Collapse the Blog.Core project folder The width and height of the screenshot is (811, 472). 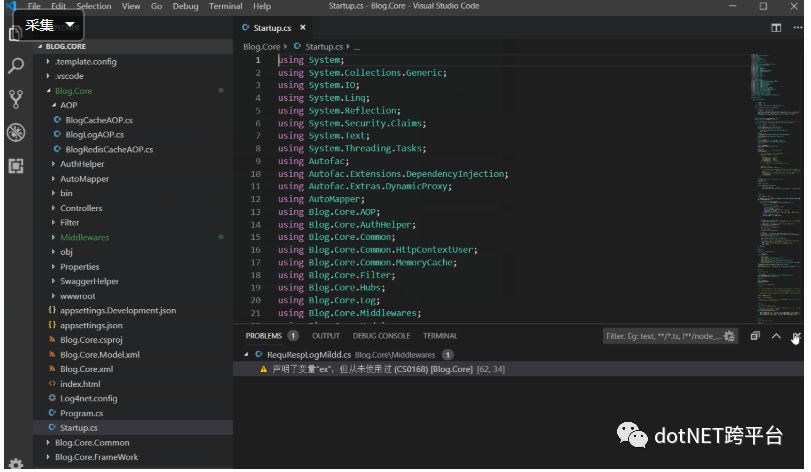click(48, 91)
